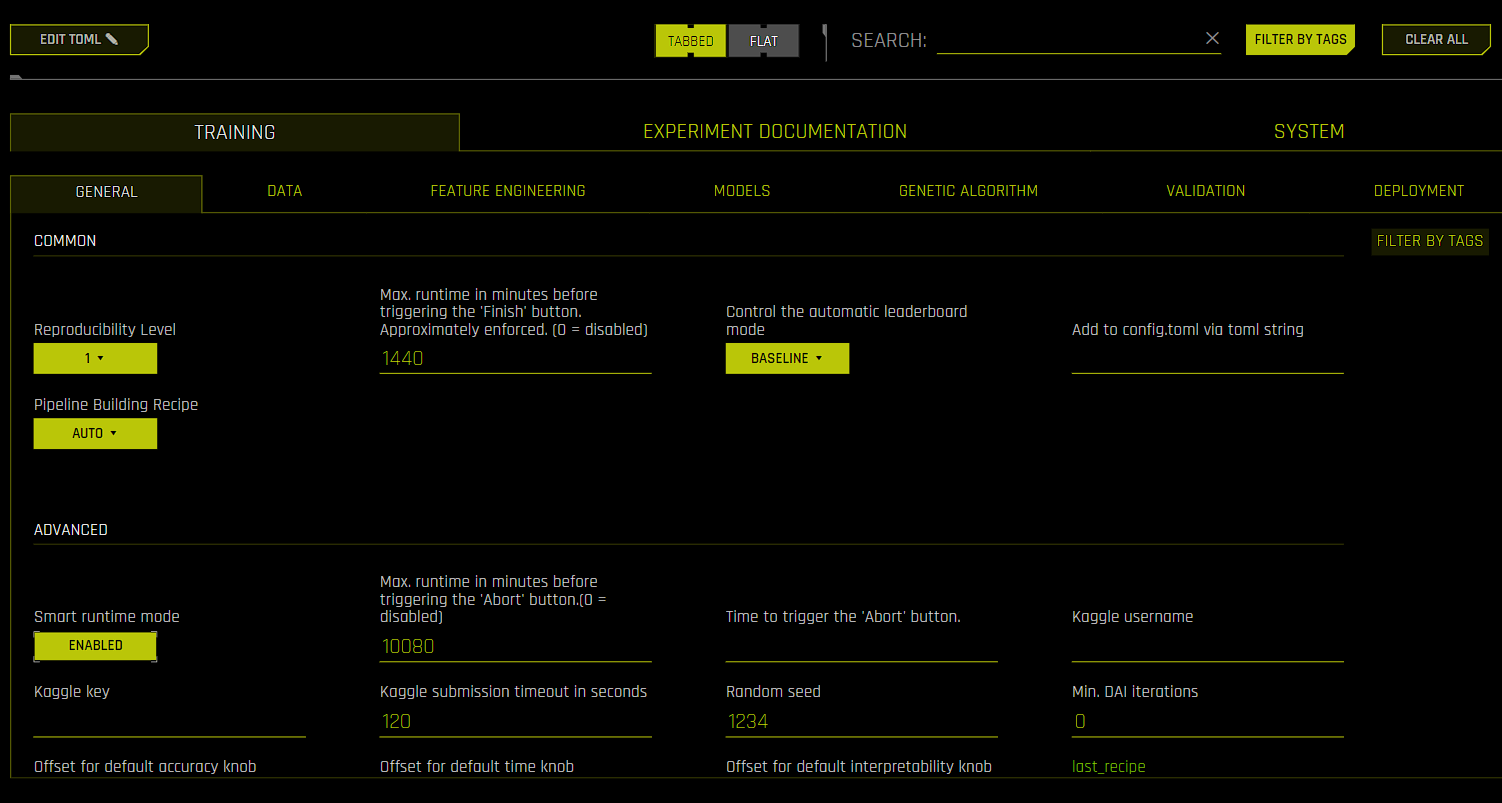This screenshot has height=803, width=1502.
Task: Click the FILTER BY TAGS button
Action: (1300, 39)
